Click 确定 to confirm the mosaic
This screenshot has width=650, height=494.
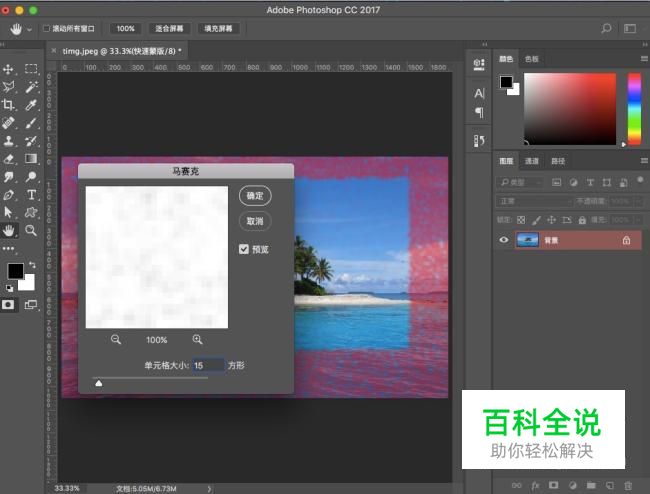click(x=255, y=196)
